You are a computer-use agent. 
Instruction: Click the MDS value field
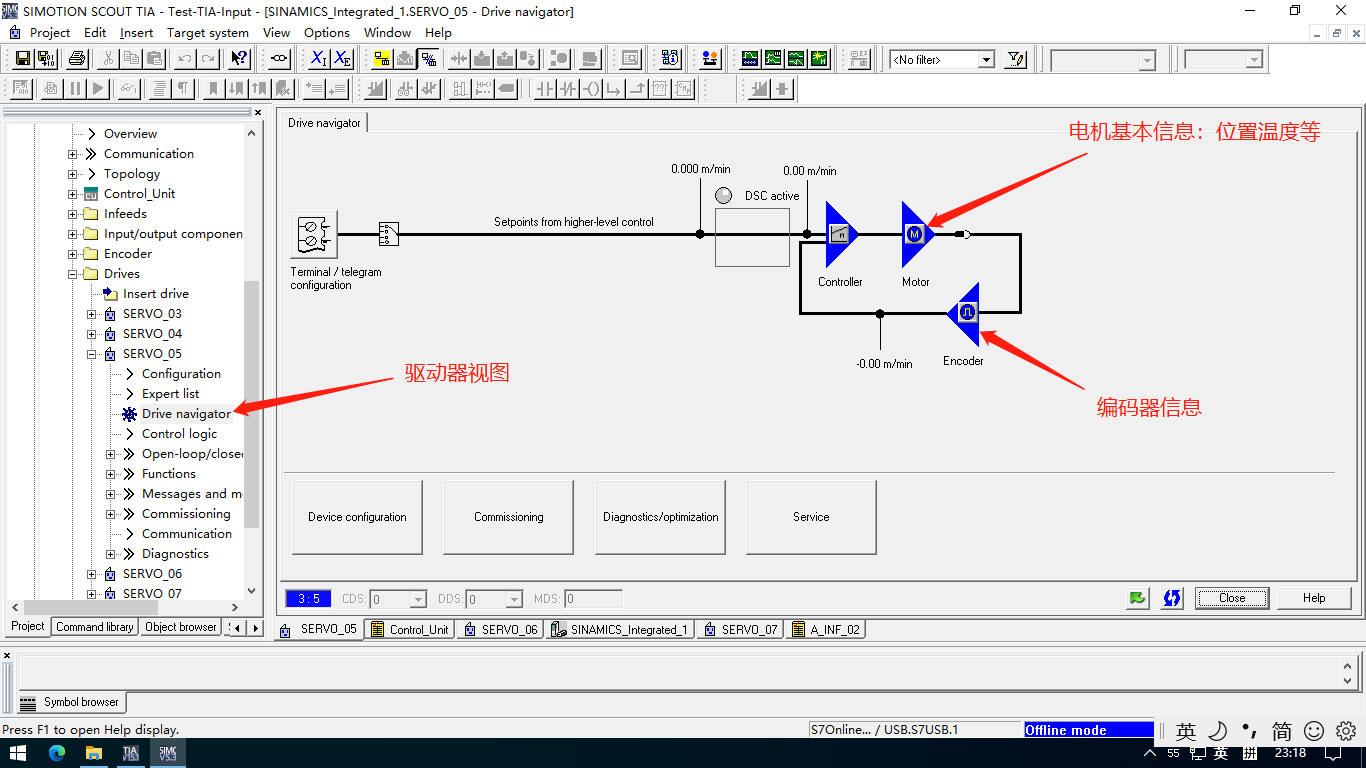coord(593,600)
